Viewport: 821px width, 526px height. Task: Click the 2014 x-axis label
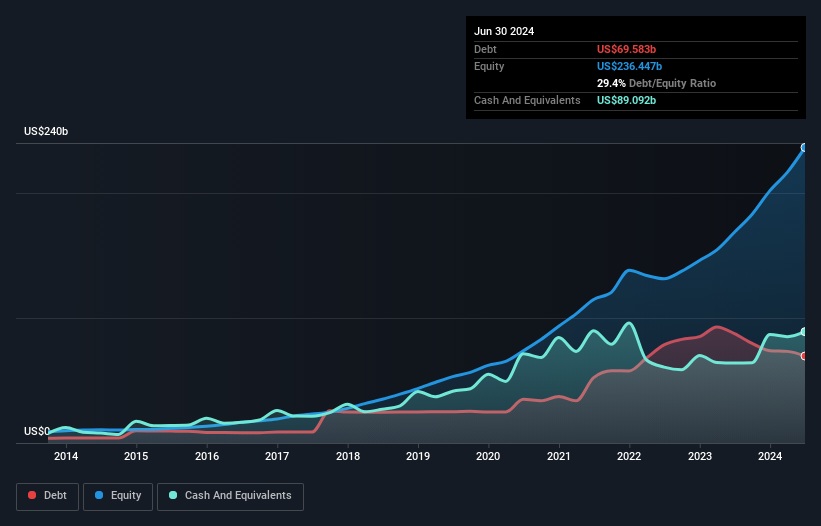[x=66, y=456]
